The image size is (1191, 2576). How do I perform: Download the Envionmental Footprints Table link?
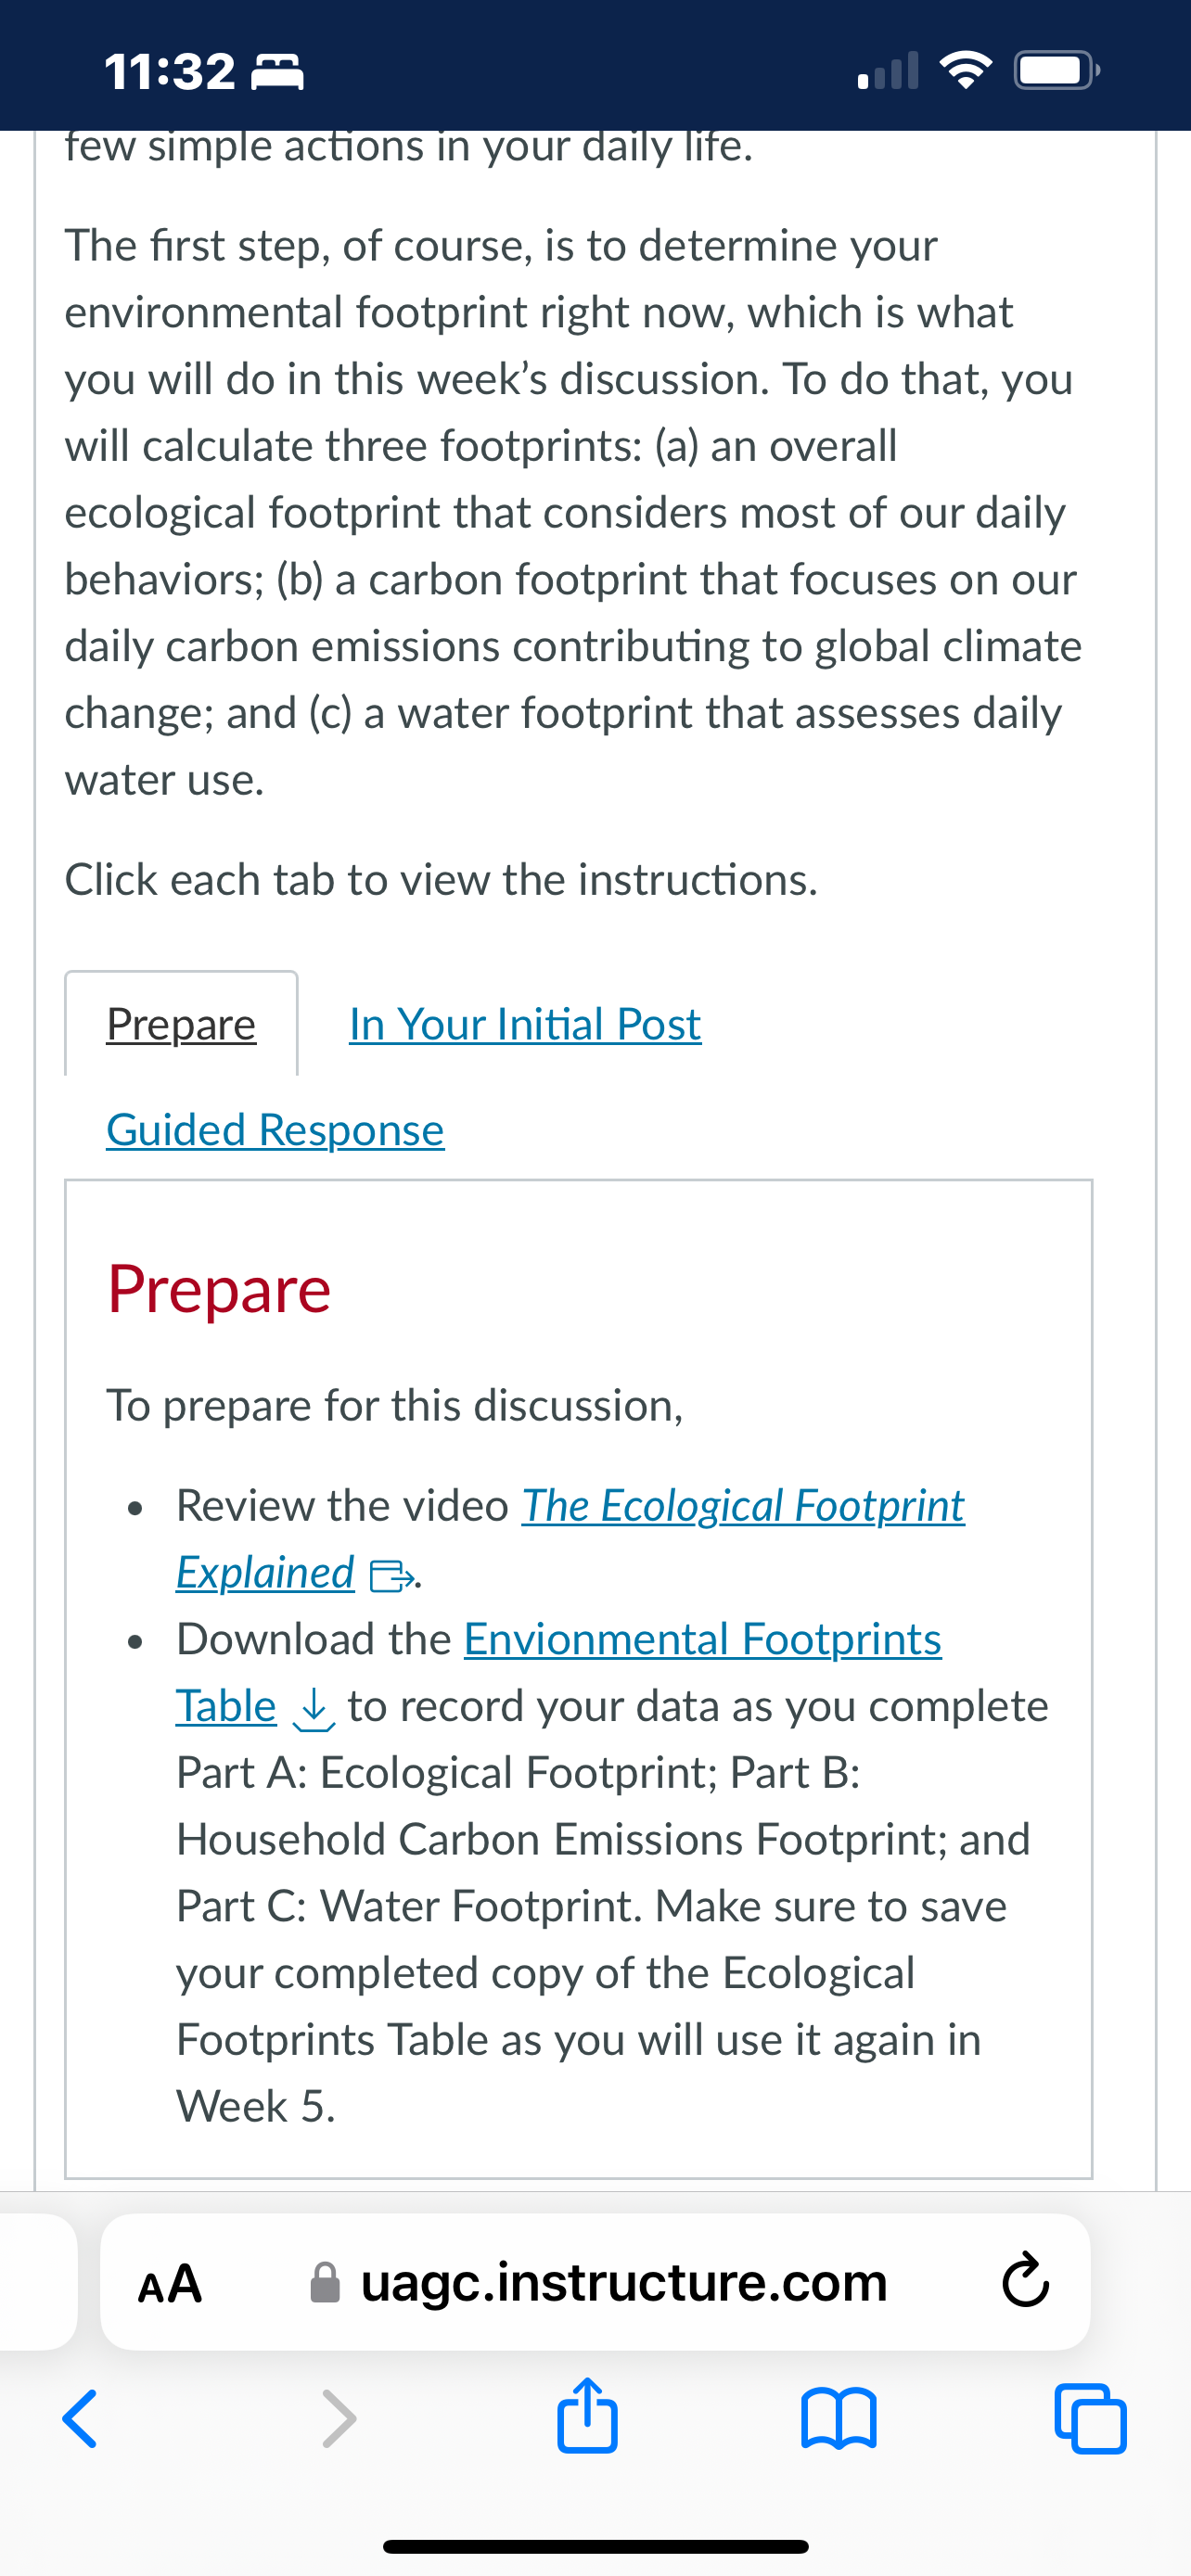click(x=559, y=1672)
